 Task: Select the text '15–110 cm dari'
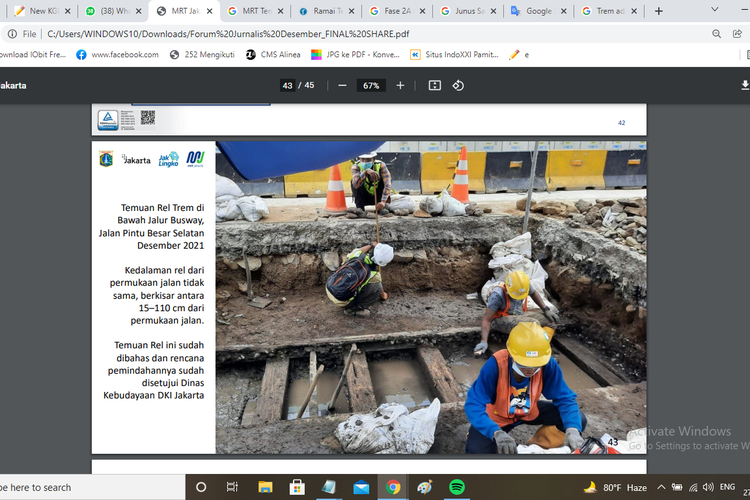click(171, 308)
